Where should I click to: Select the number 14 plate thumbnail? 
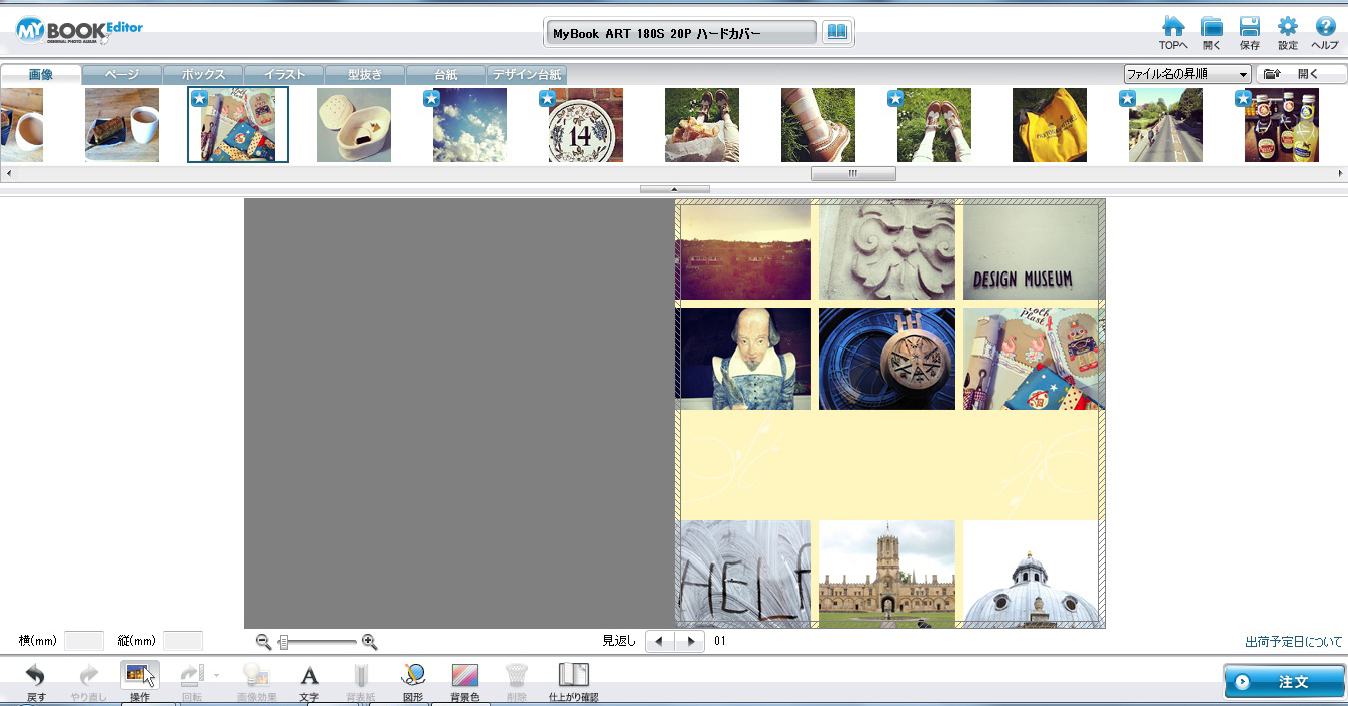pos(585,125)
